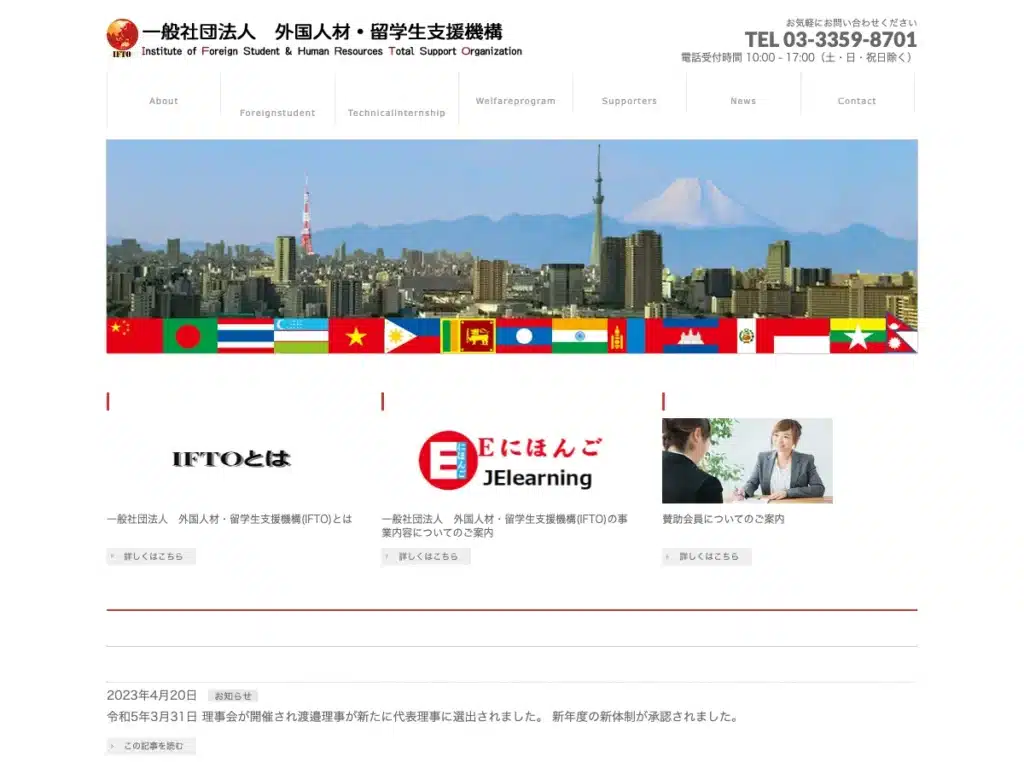
Task: Click the India flag in banner
Action: (x=580, y=336)
